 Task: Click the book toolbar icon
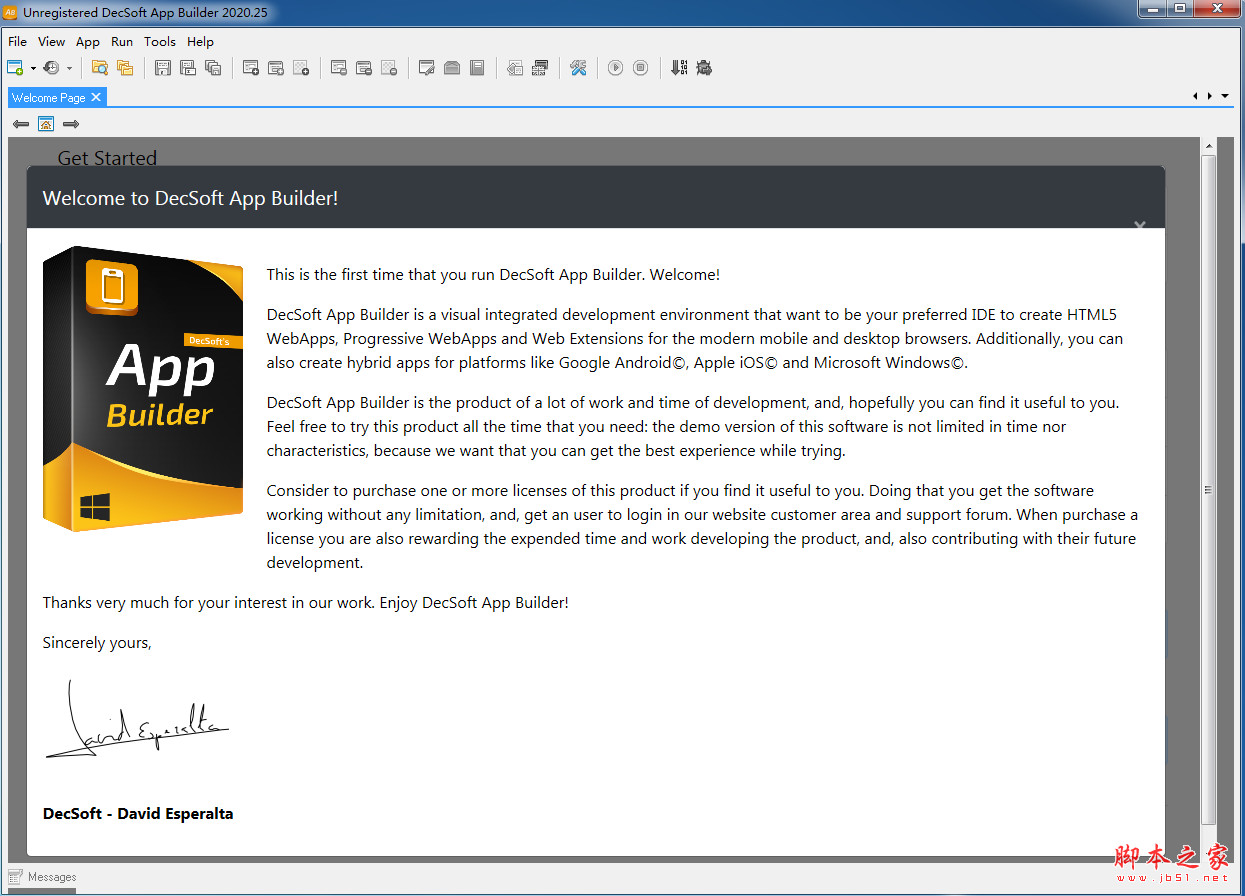point(477,68)
